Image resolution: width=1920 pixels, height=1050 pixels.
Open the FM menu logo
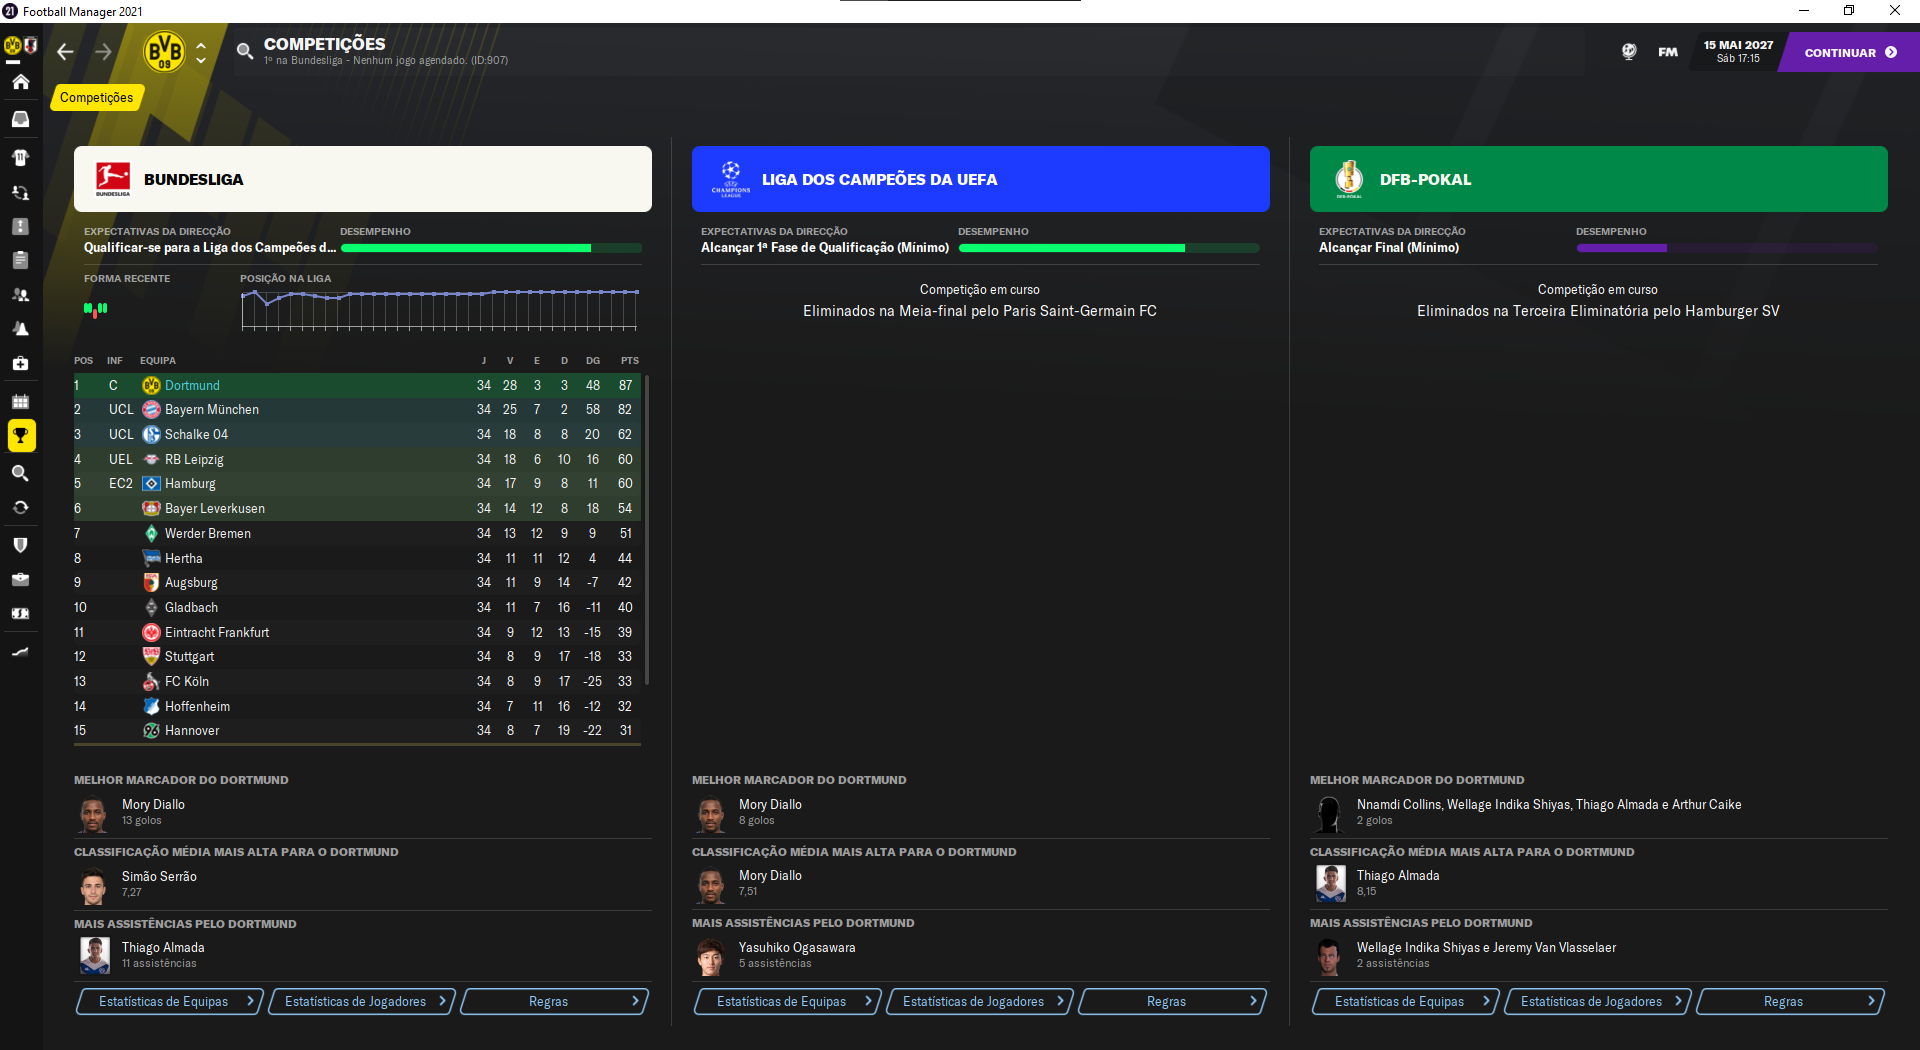point(1668,52)
